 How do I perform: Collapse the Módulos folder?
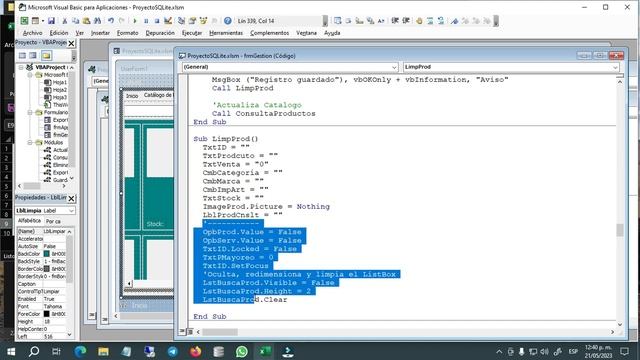click(30, 142)
